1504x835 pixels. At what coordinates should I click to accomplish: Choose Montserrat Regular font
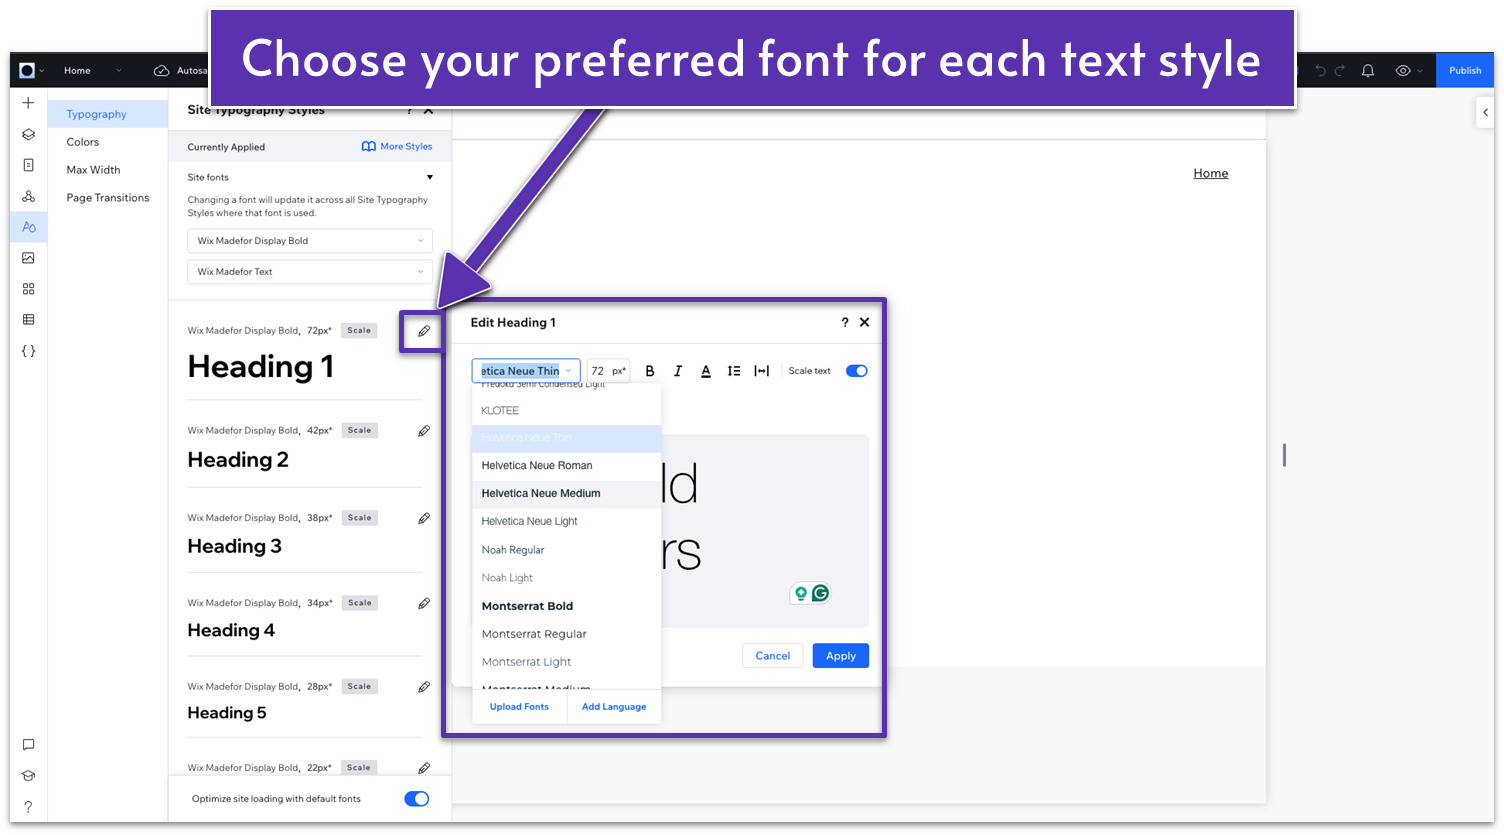(x=567, y=634)
